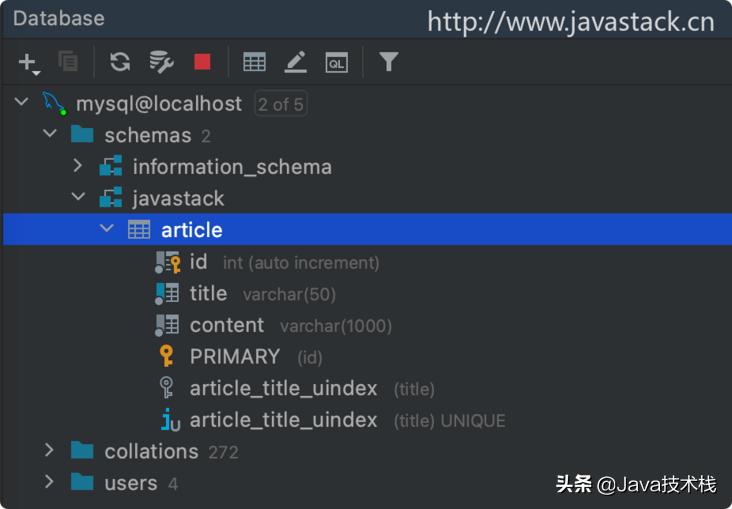Select the collations label

151,452
